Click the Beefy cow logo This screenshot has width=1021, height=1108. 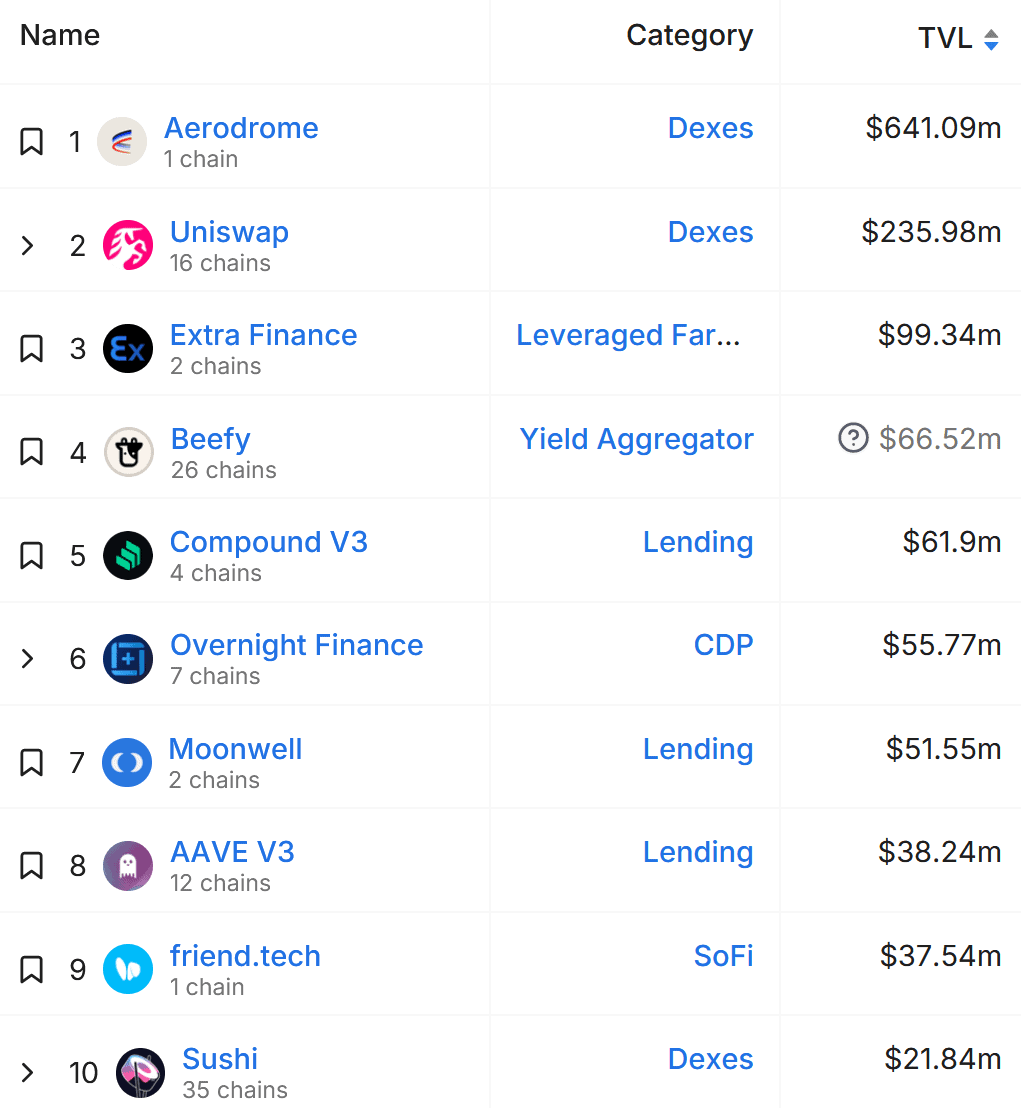click(129, 452)
